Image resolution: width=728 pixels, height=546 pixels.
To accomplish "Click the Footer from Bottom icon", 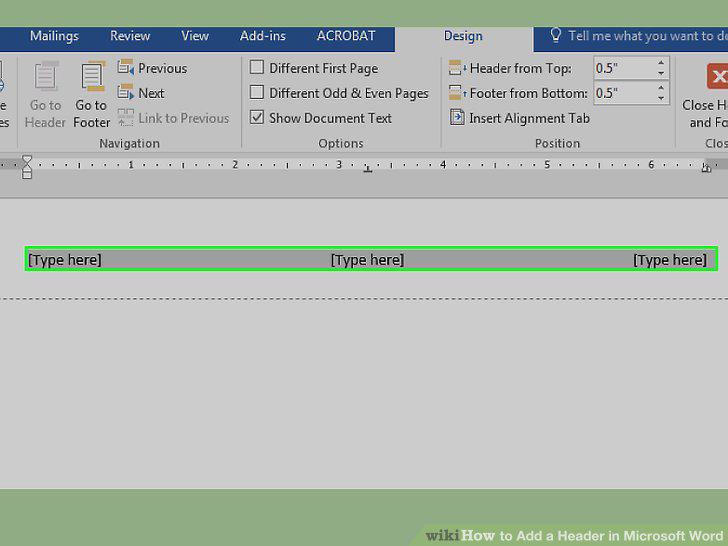I will pos(457,92).
